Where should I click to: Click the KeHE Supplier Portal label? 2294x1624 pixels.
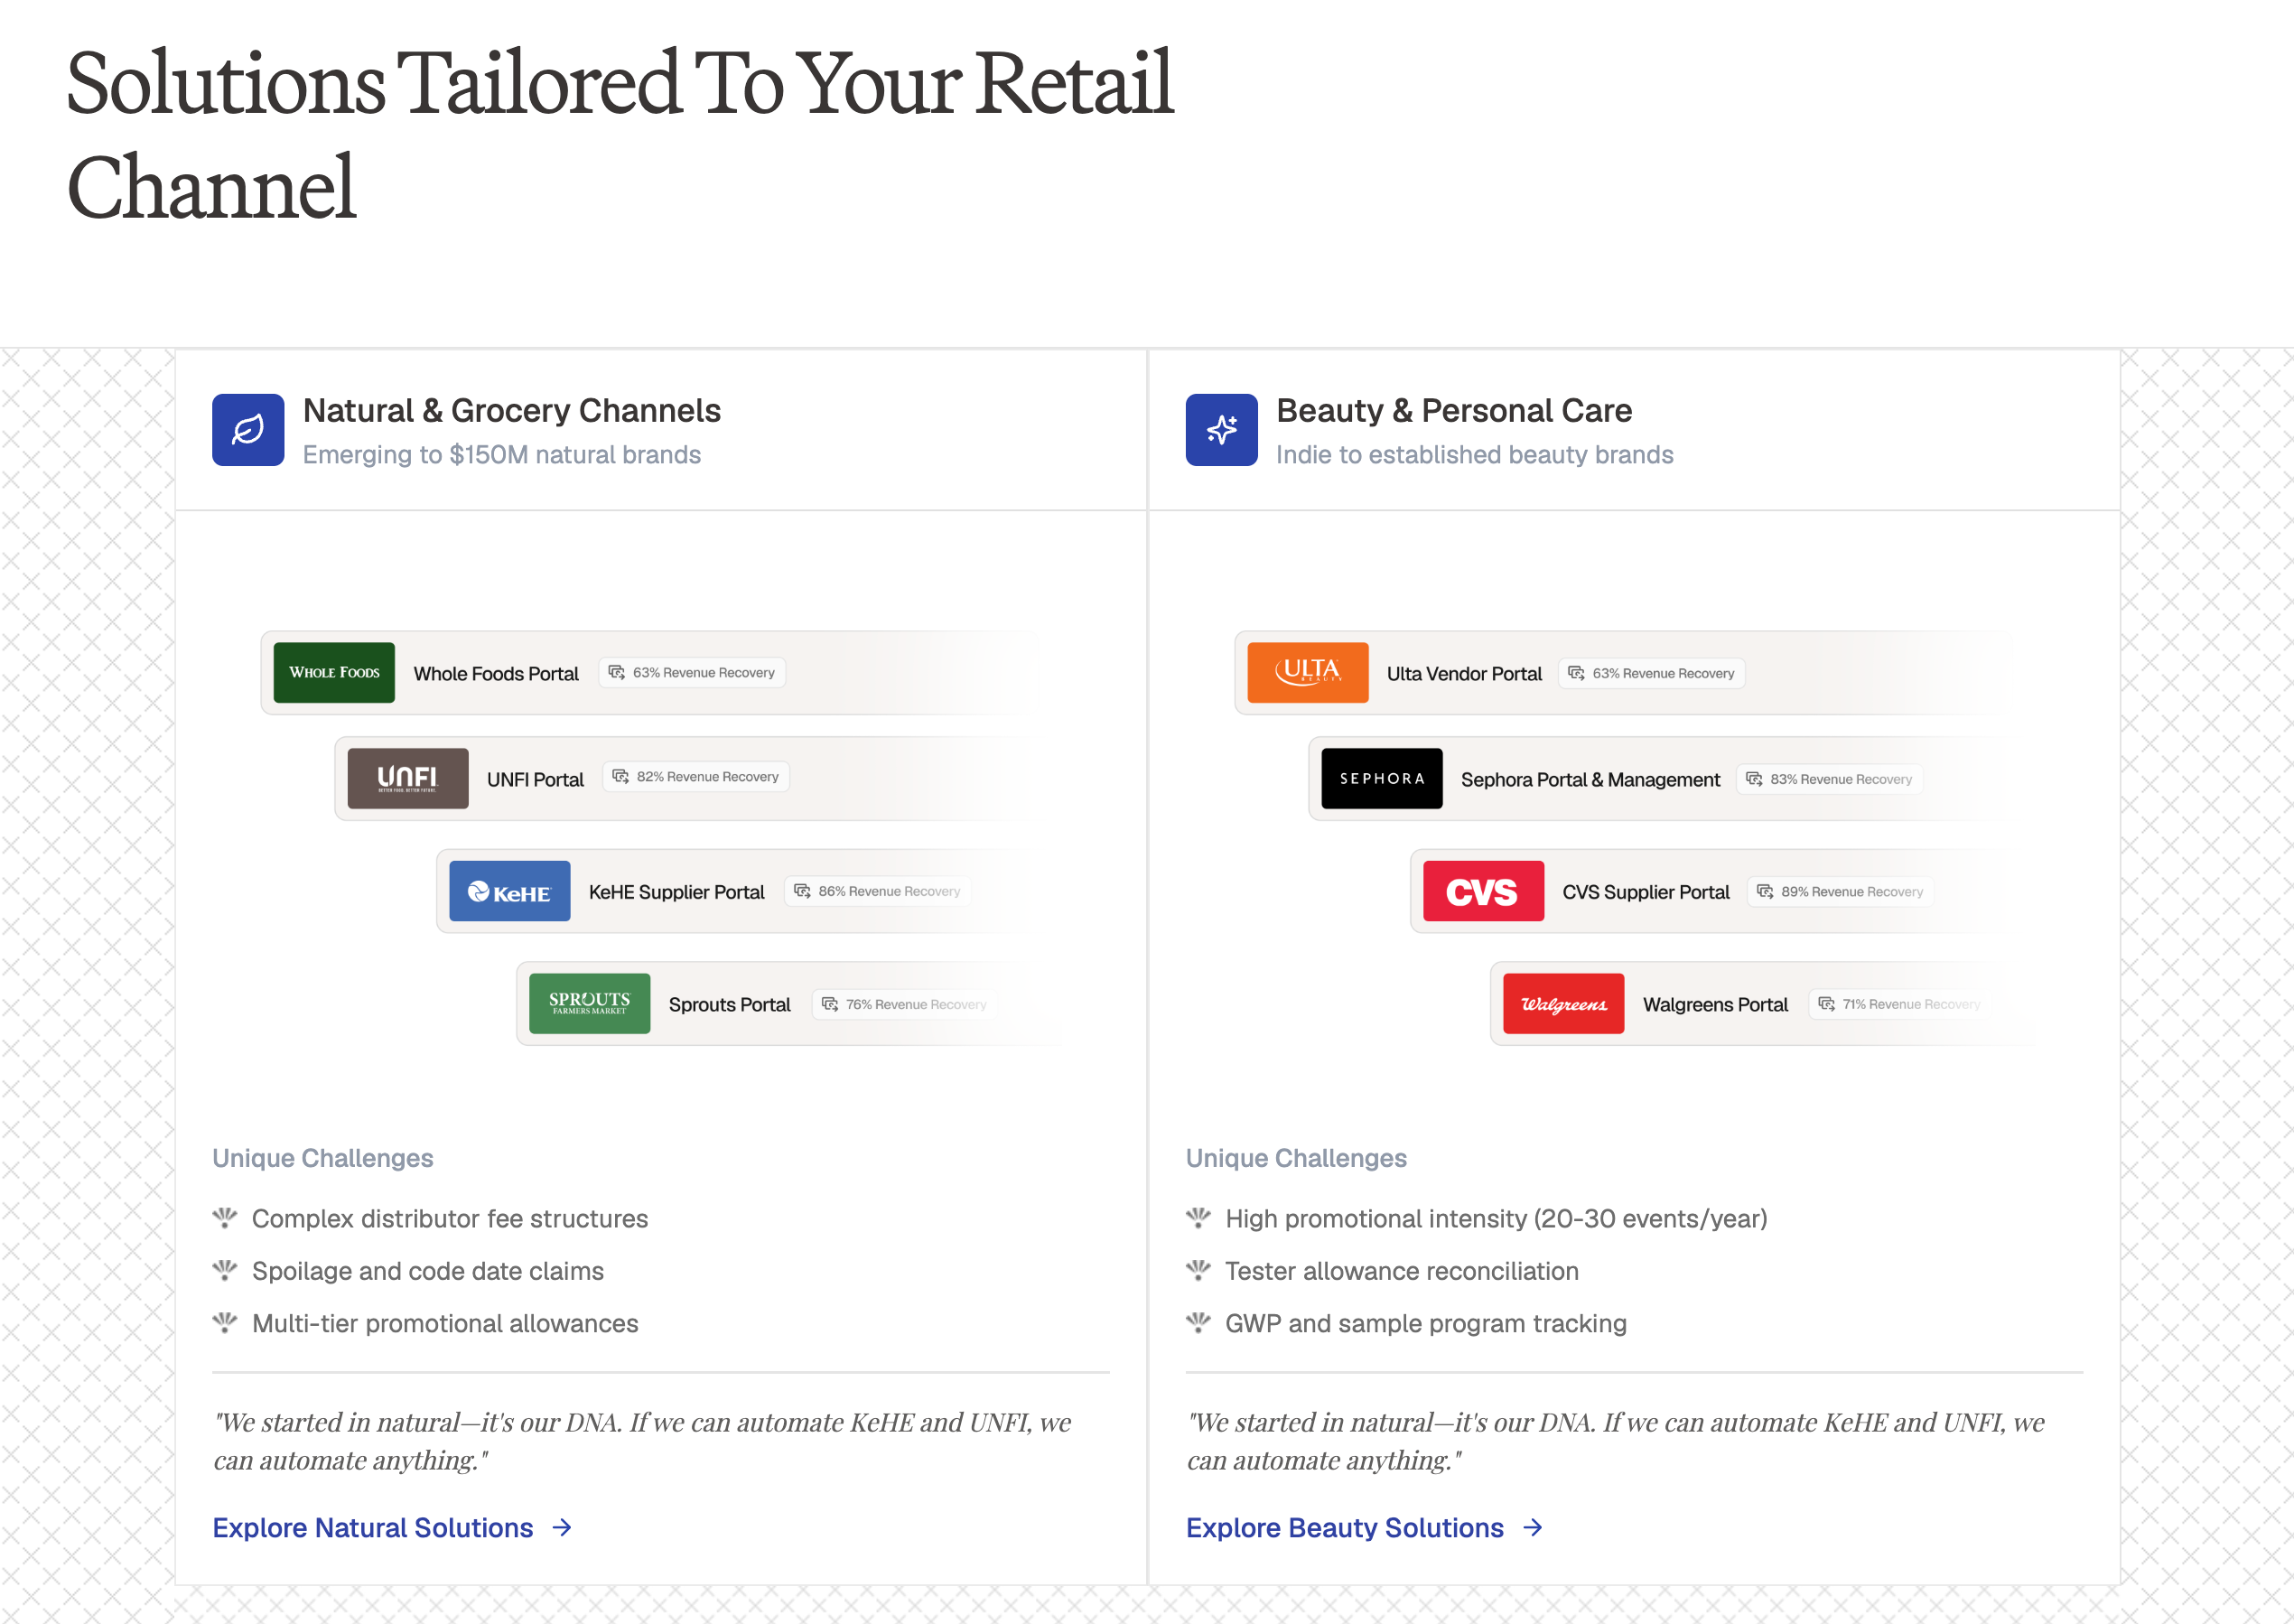click(676, 891)
